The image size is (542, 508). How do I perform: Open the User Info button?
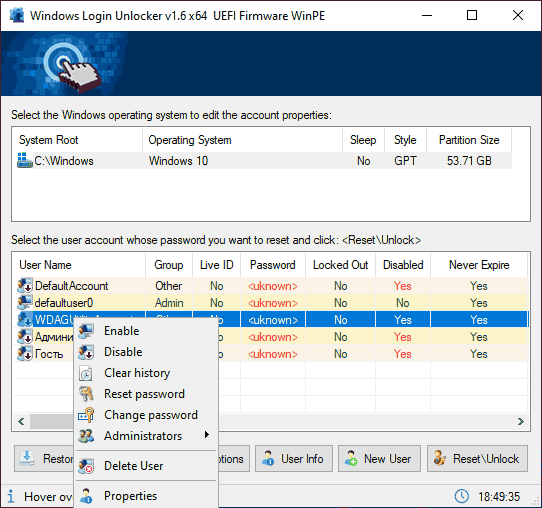pyautogui.click(x=294, y=459)
